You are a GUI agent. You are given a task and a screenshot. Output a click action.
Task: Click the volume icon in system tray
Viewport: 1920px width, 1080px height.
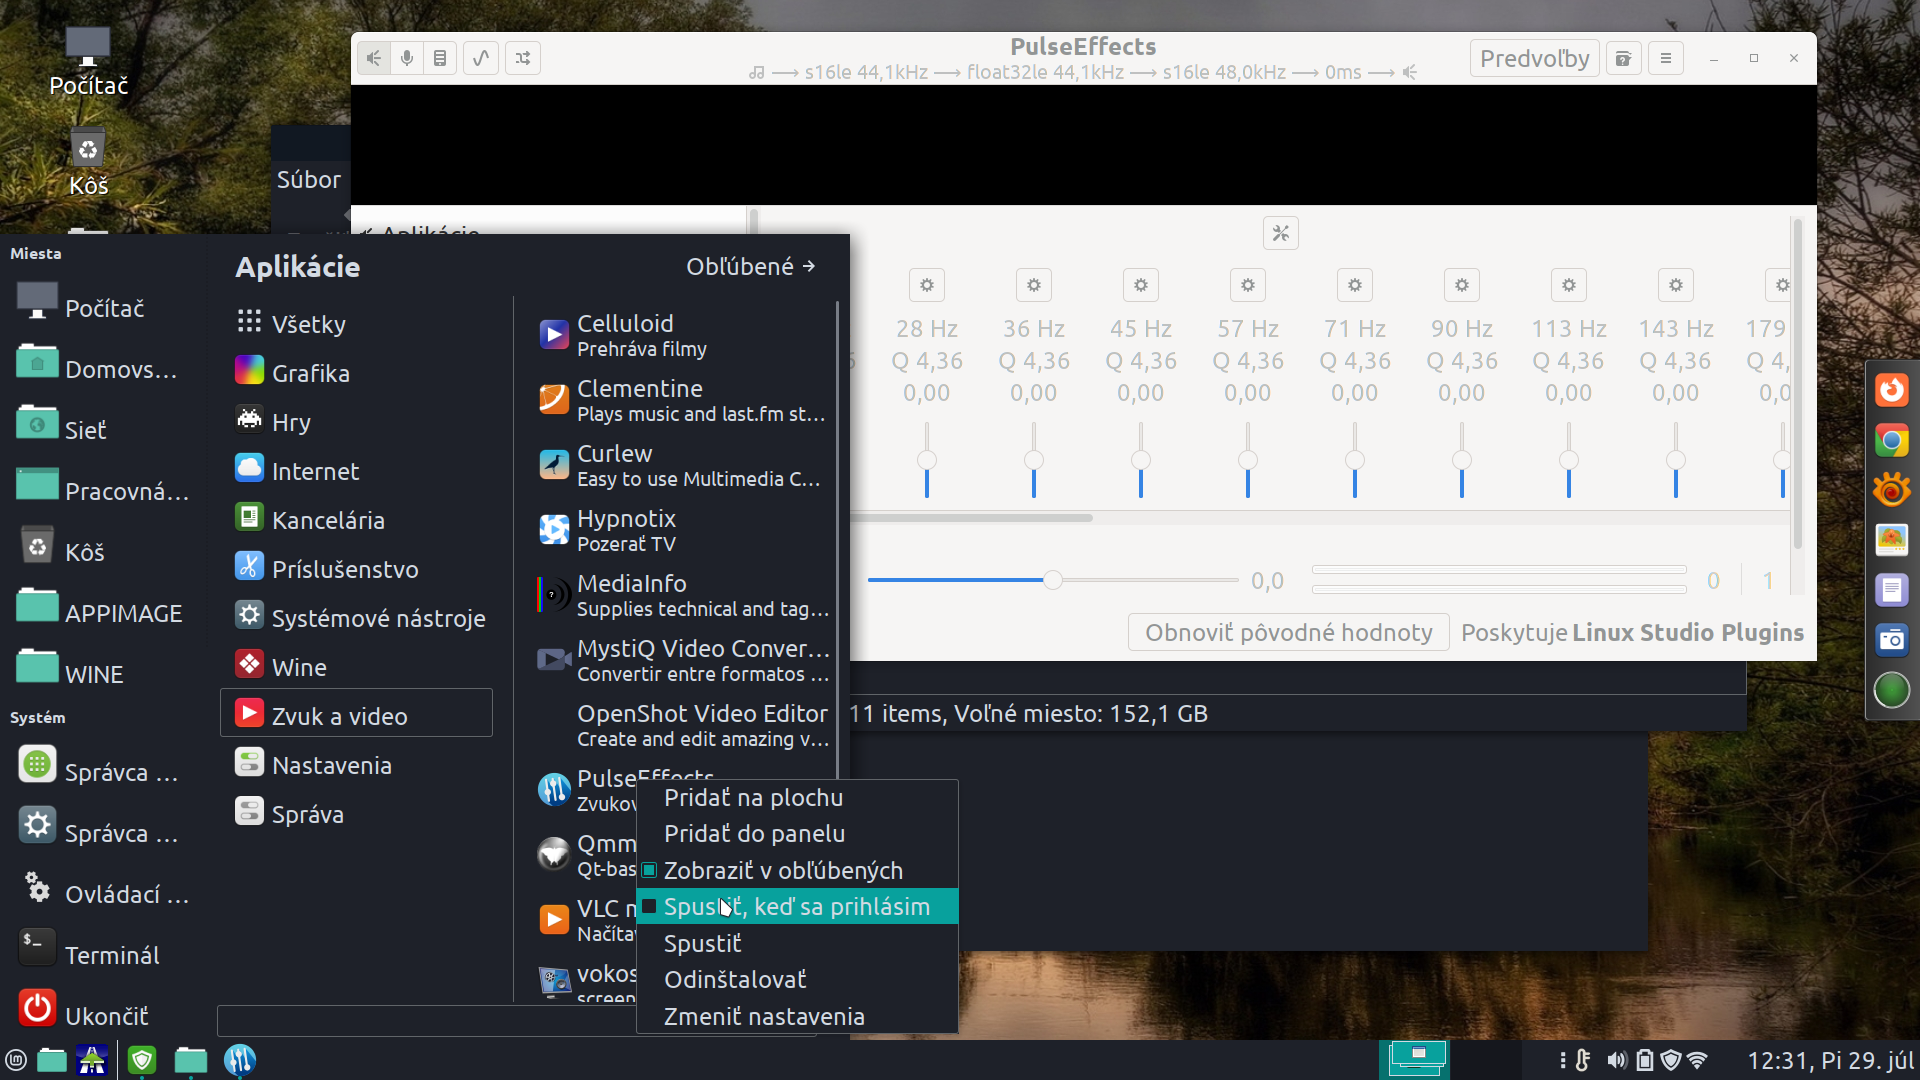click(x=1616, y=1060)
